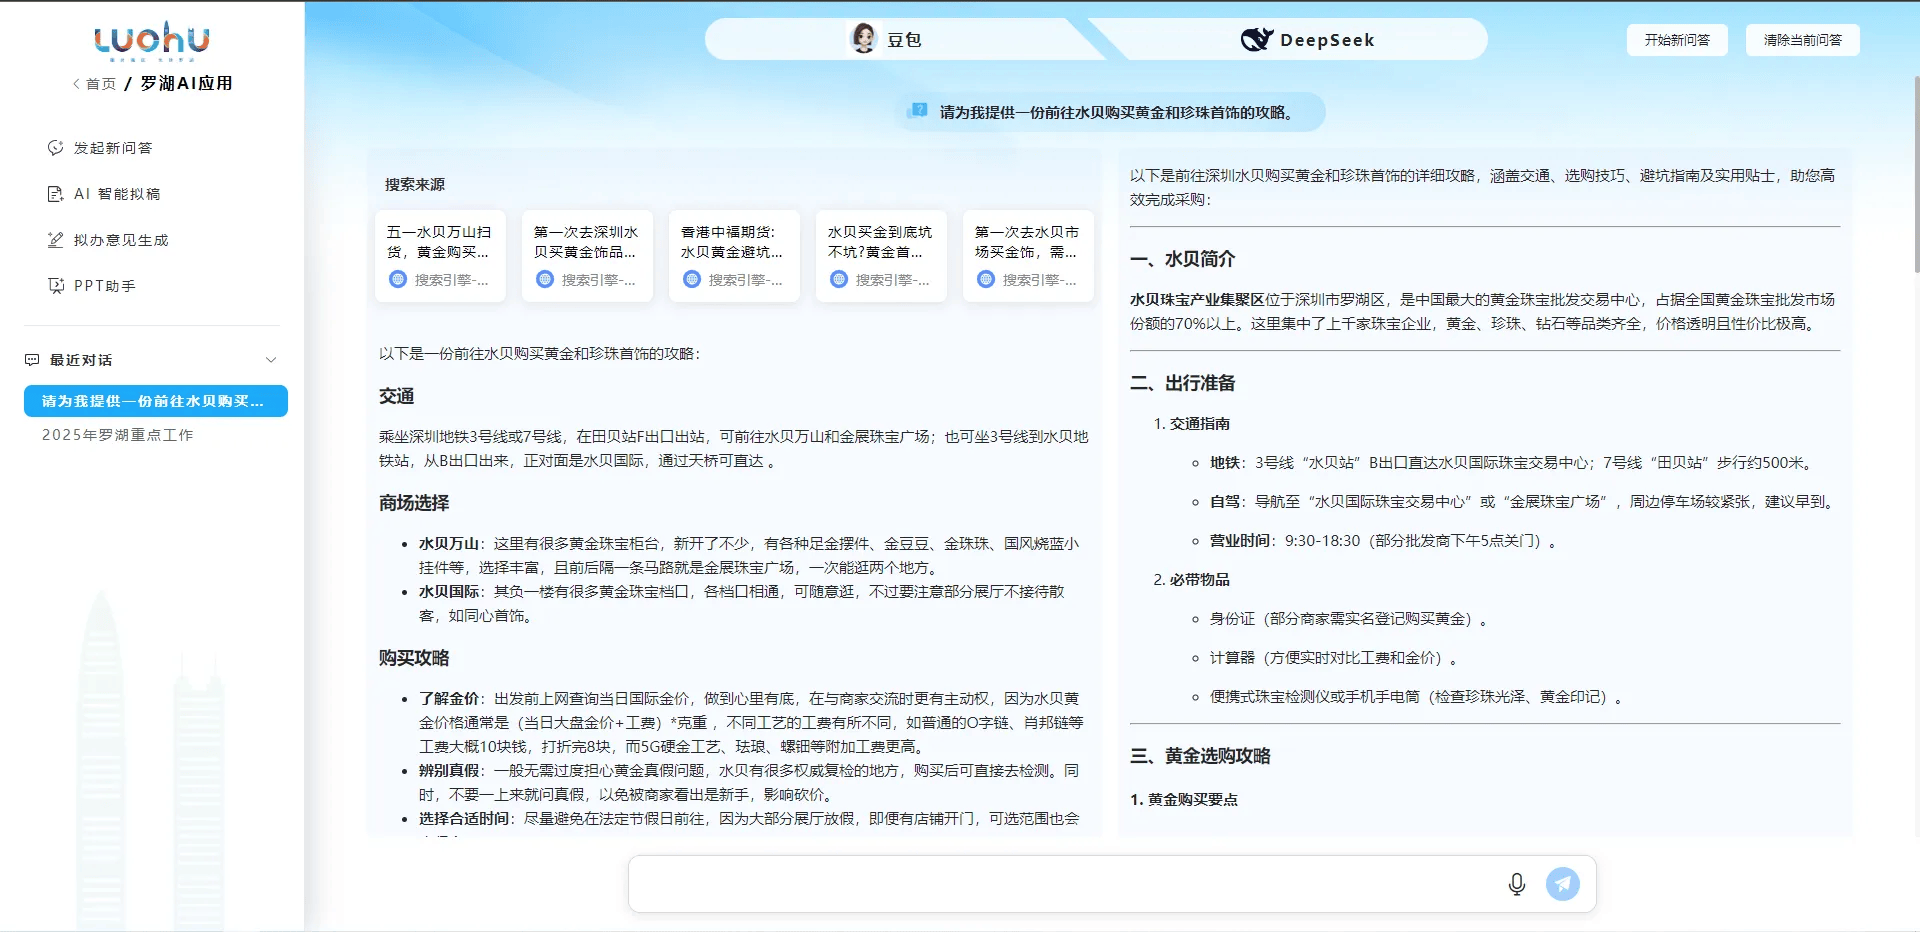Select the 发起新问答 sidebar icon
The height and width of the screenshot is (932, 1920).
pos(56,147)
